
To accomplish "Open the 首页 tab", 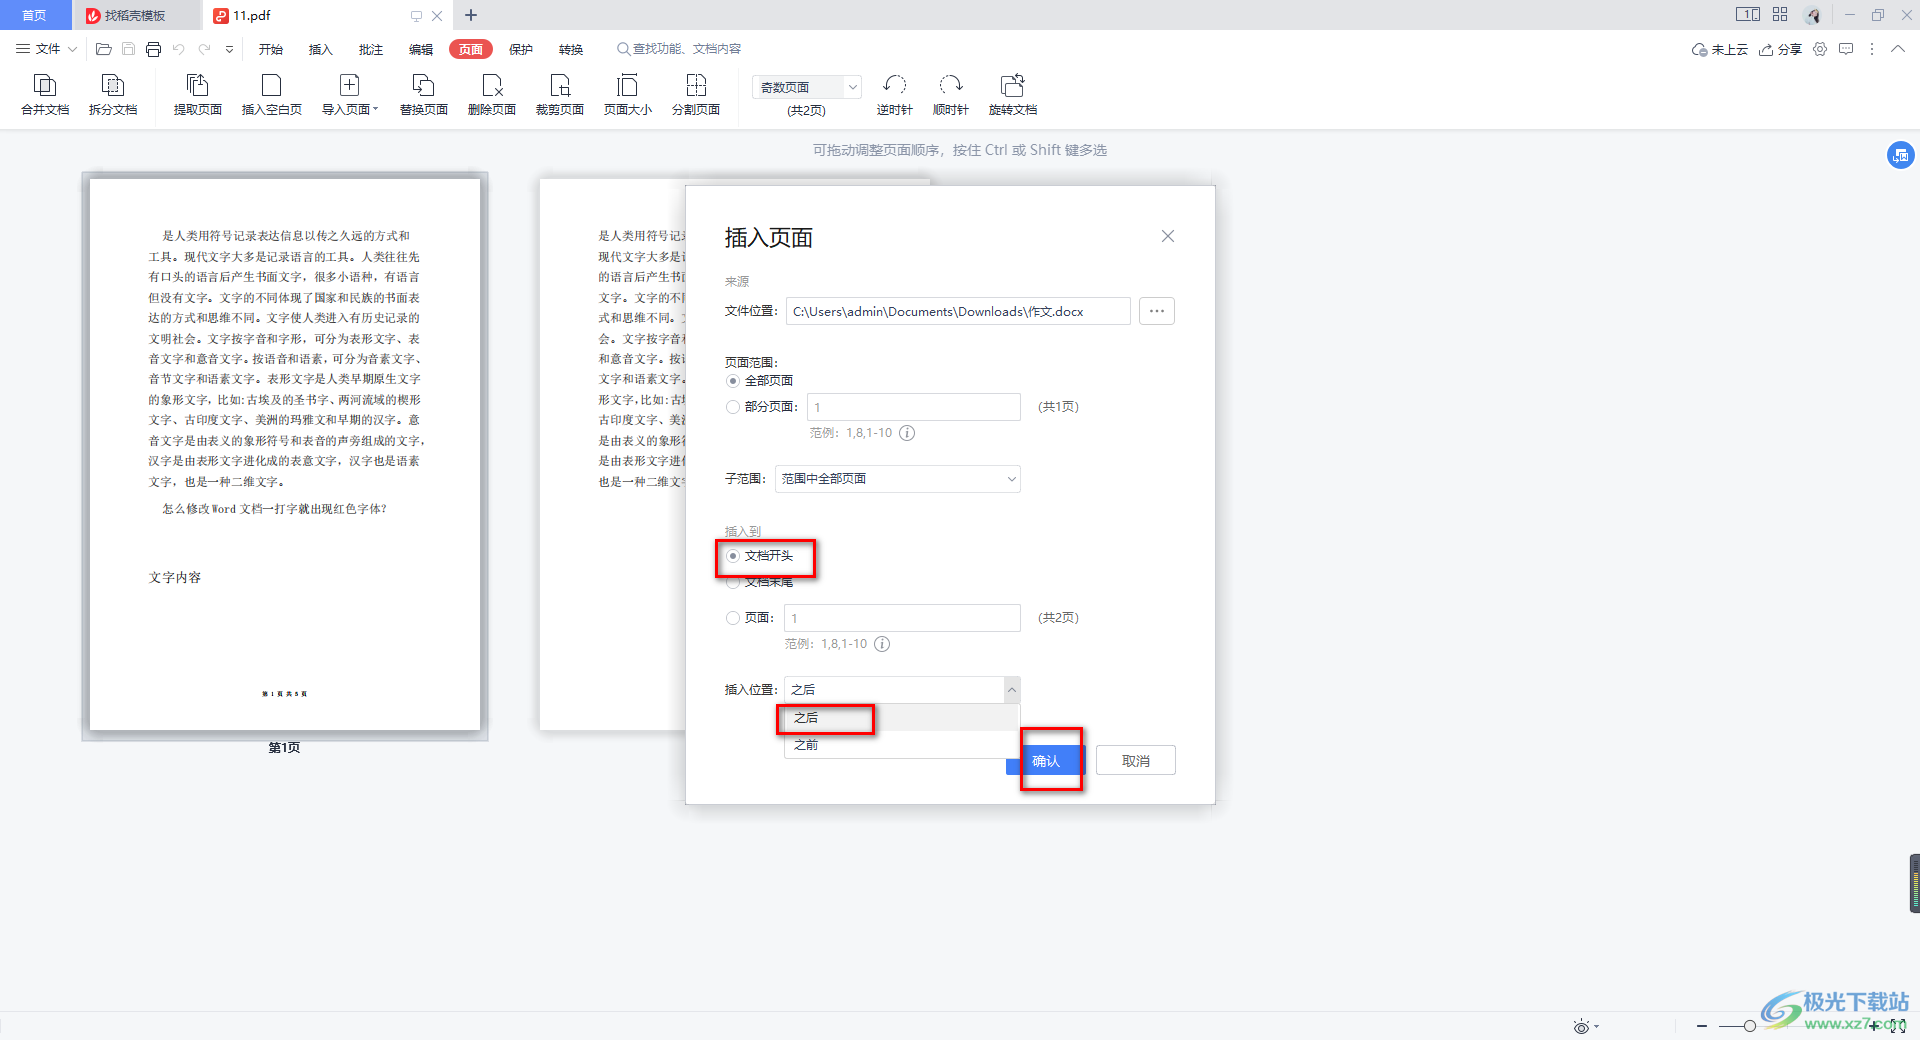I will (x=35, y=15).
